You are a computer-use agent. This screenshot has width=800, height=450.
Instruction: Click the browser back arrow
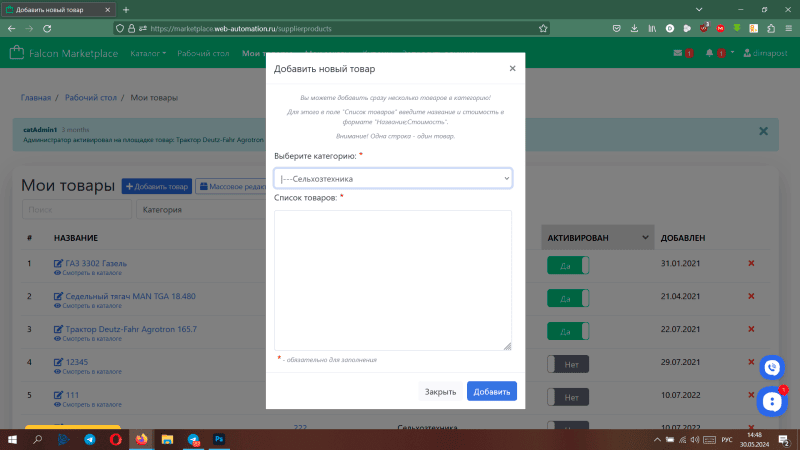pos(11,29)
